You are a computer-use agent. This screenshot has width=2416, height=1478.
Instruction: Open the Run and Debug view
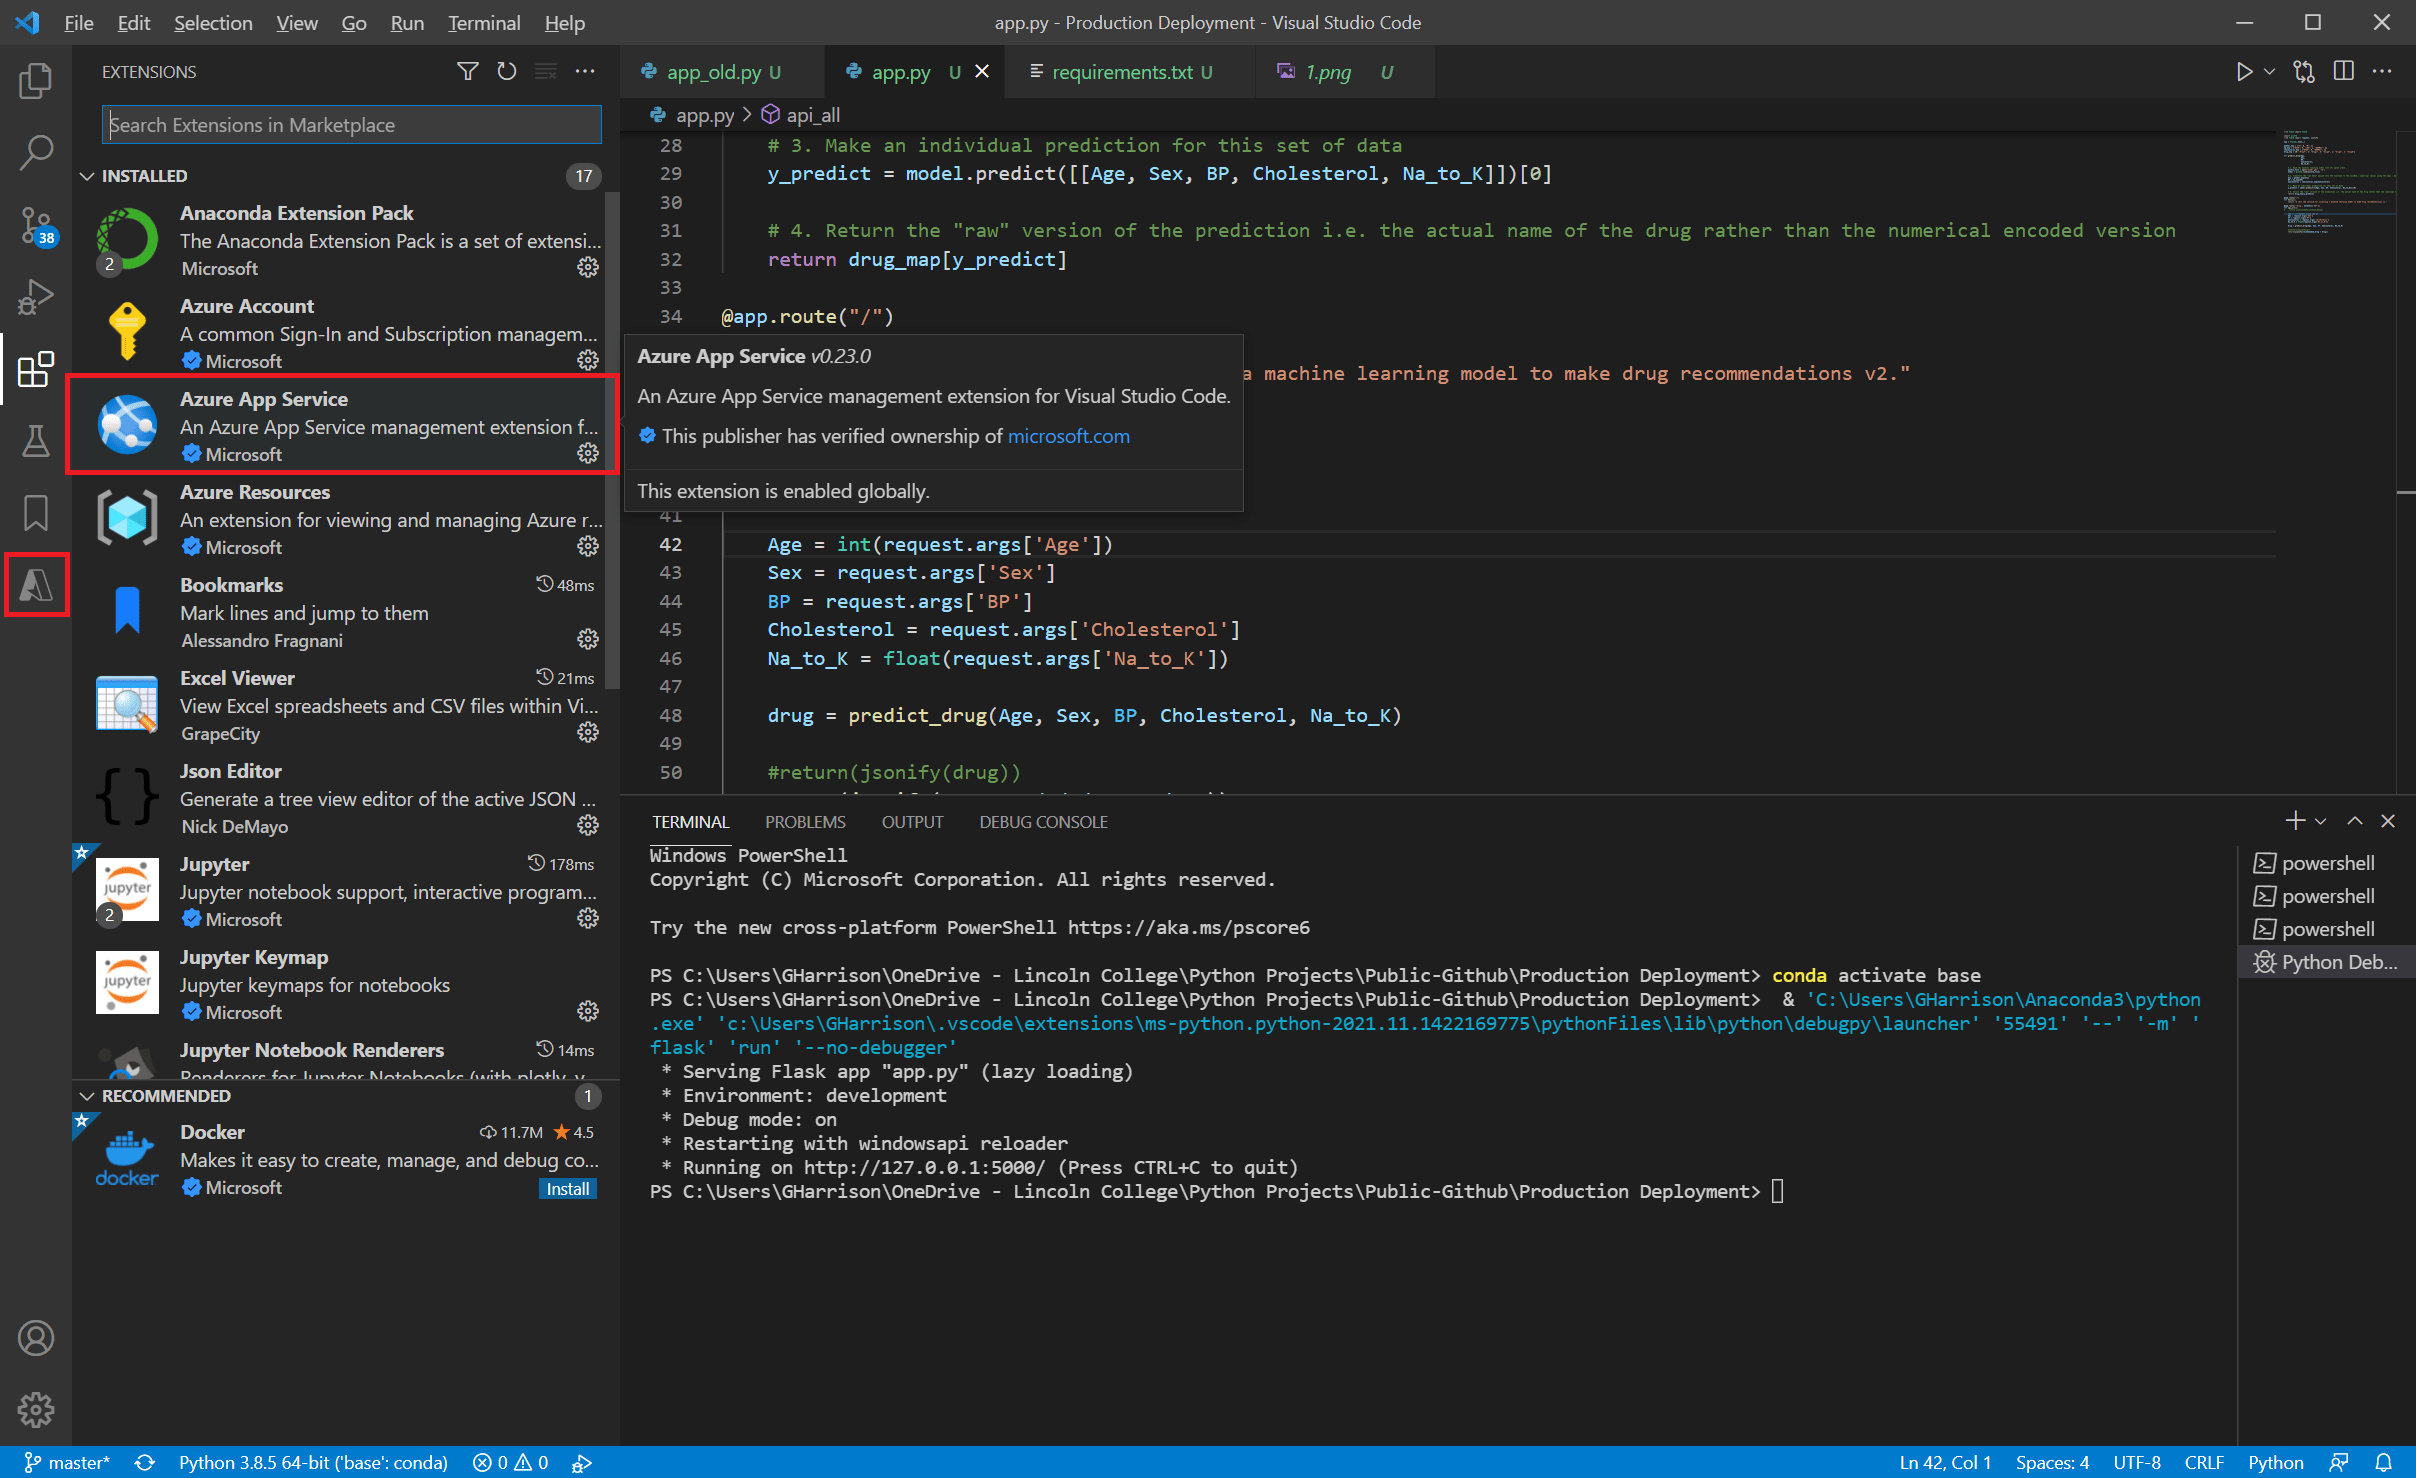36,297
